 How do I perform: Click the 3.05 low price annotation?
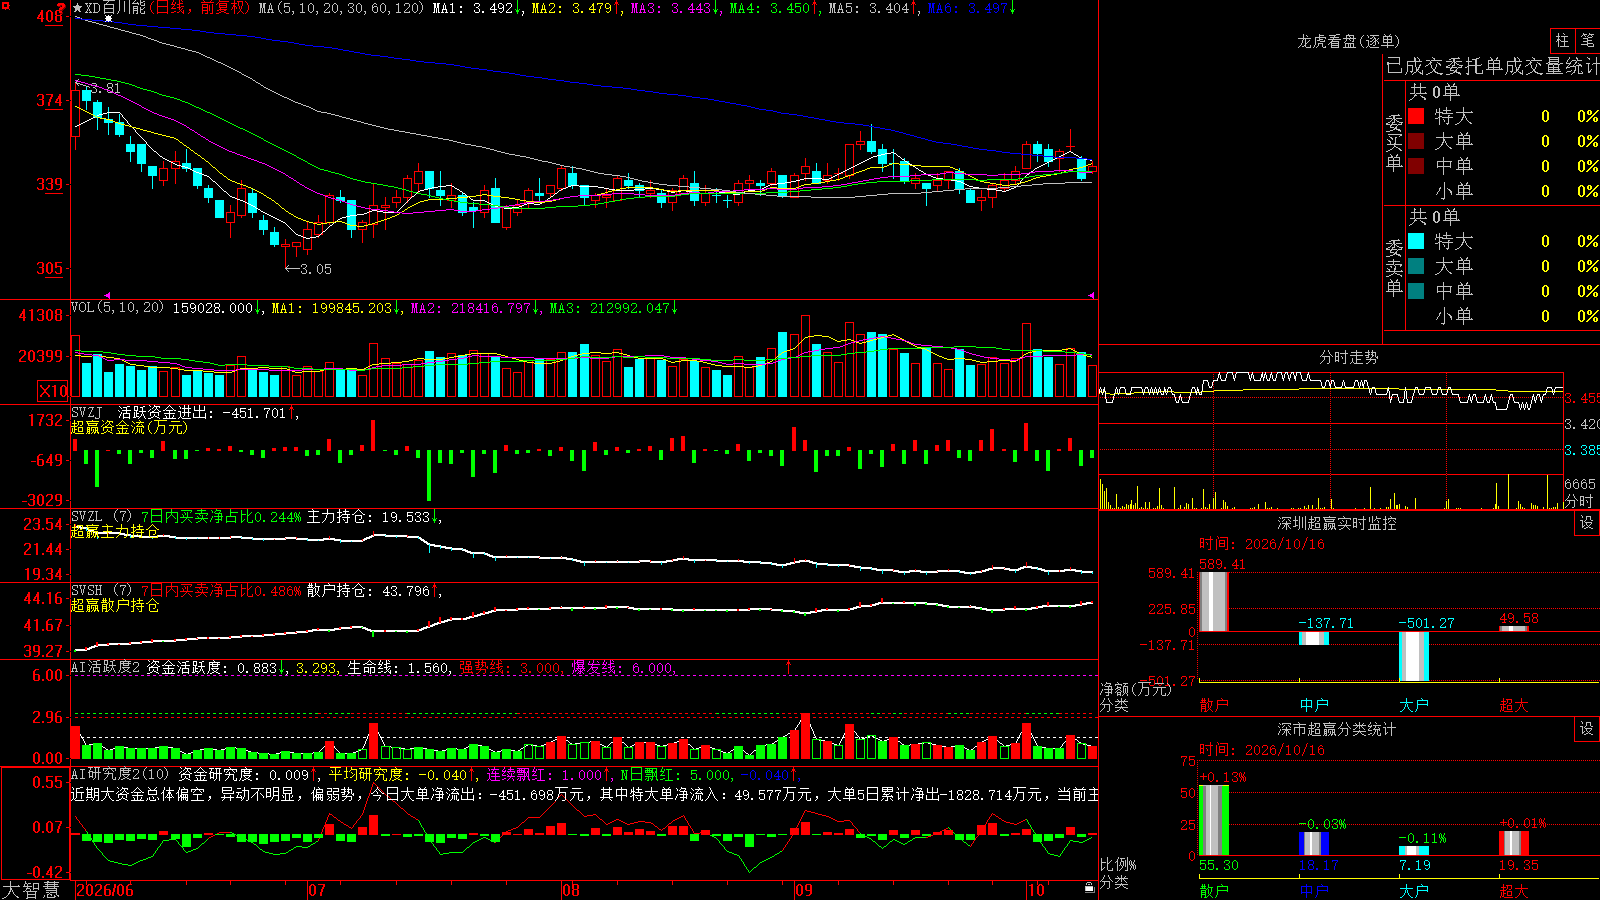pyautogui.click(x=308, y=269)
